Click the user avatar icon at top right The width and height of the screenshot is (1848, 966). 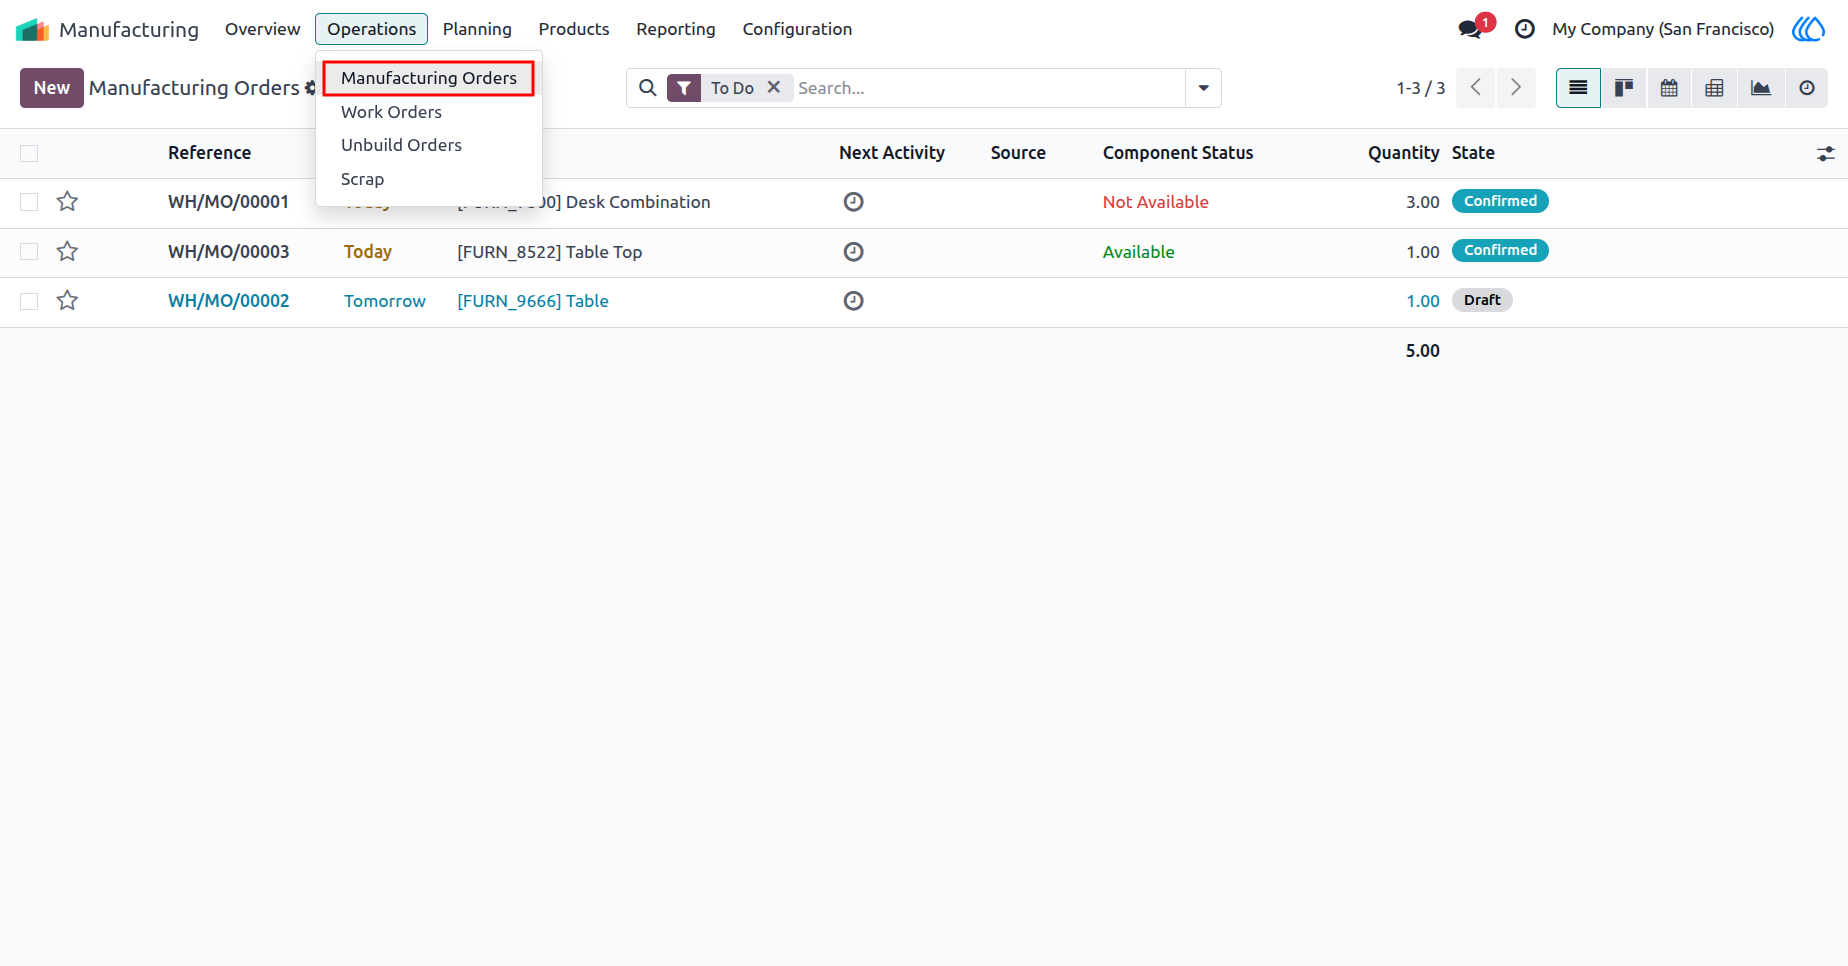pyautogui.click(x=1808, y=29)
